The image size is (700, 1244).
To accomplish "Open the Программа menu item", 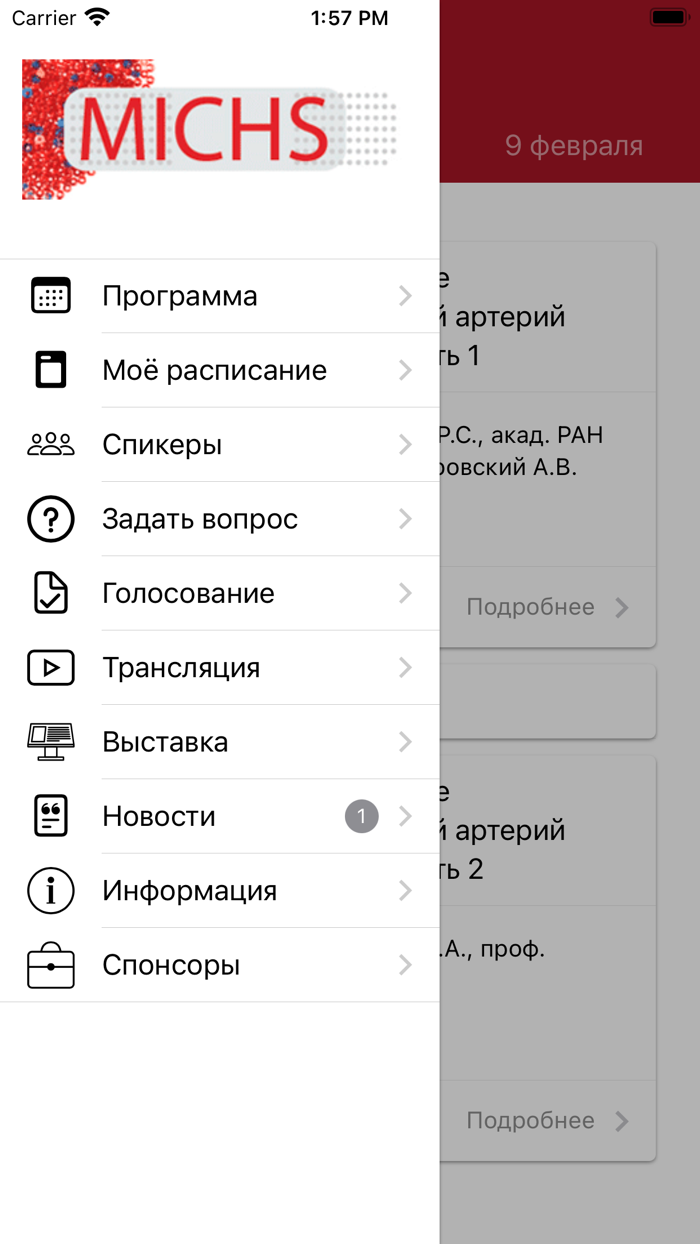I will [x=220, y=296].
